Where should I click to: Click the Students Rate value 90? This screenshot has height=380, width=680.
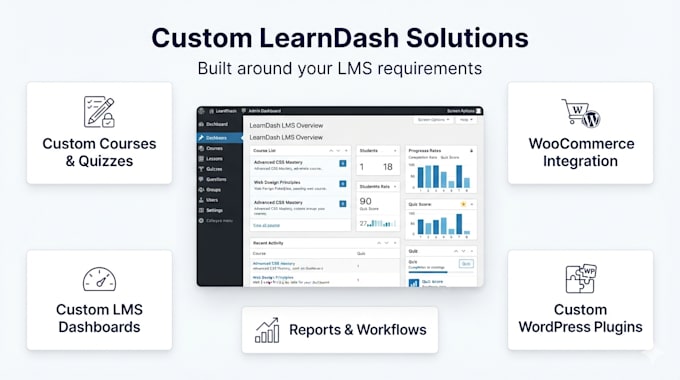click(366, 201)
